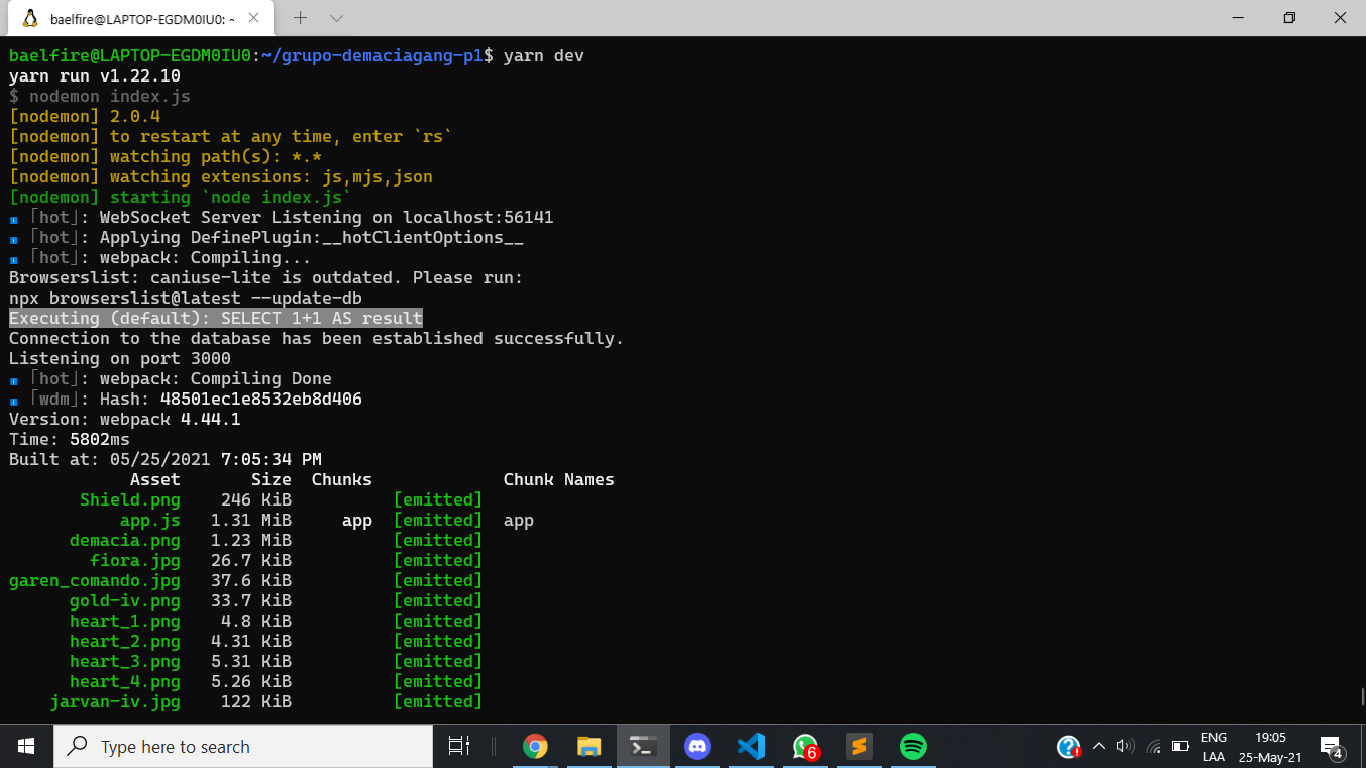Image resolution: width=1366 pixels, height=768 pixels.
Task: Click the Type here to search field
Action: click(240, 746)
